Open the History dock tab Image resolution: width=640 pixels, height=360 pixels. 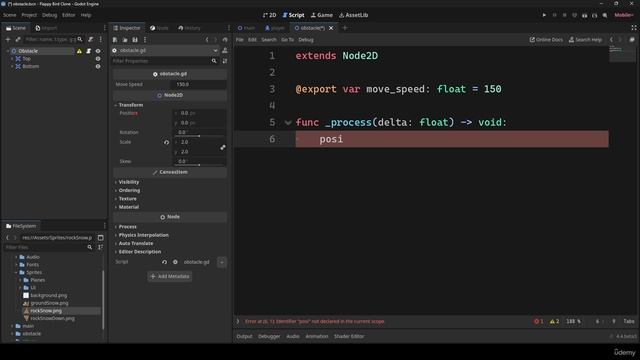(189, 28)
